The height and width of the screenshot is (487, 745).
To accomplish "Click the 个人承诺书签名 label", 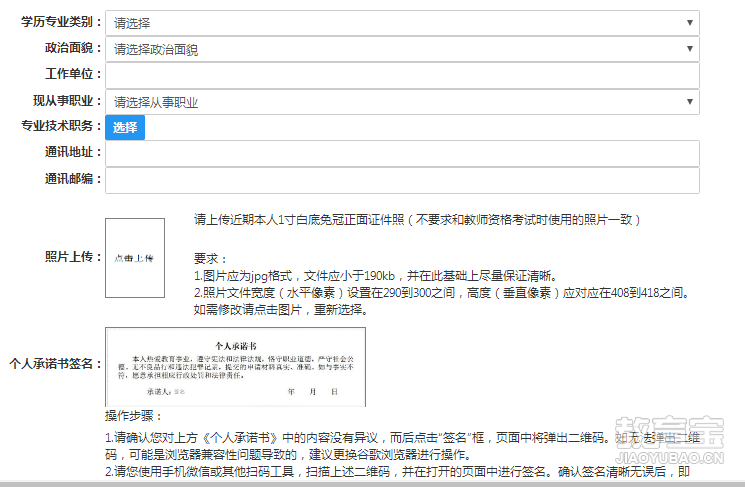I will pyautogui.click(x=56, y=364).
